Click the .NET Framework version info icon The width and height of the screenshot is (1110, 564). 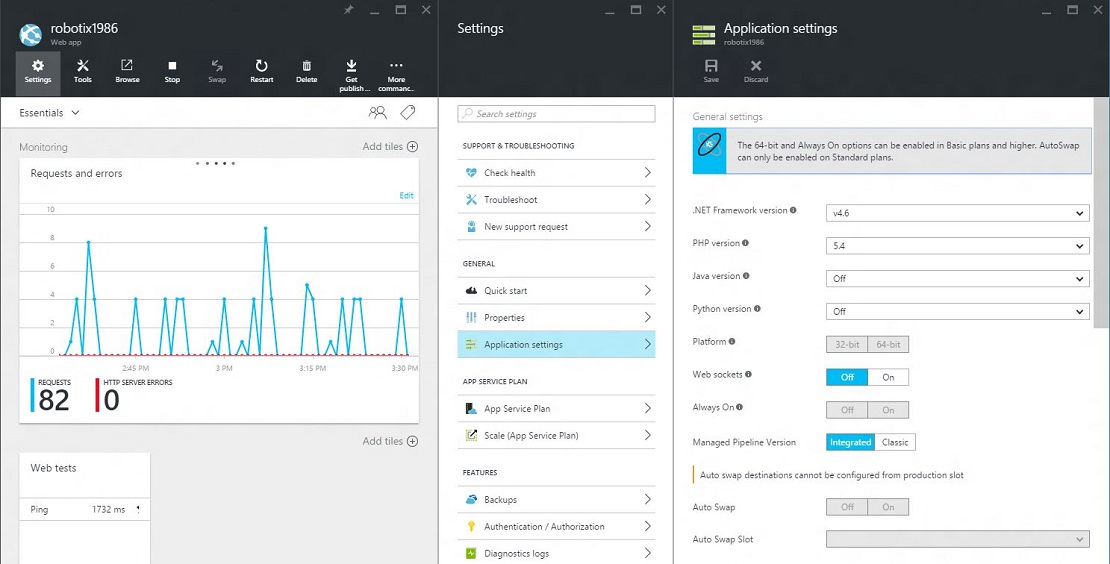tap(793, 210)
